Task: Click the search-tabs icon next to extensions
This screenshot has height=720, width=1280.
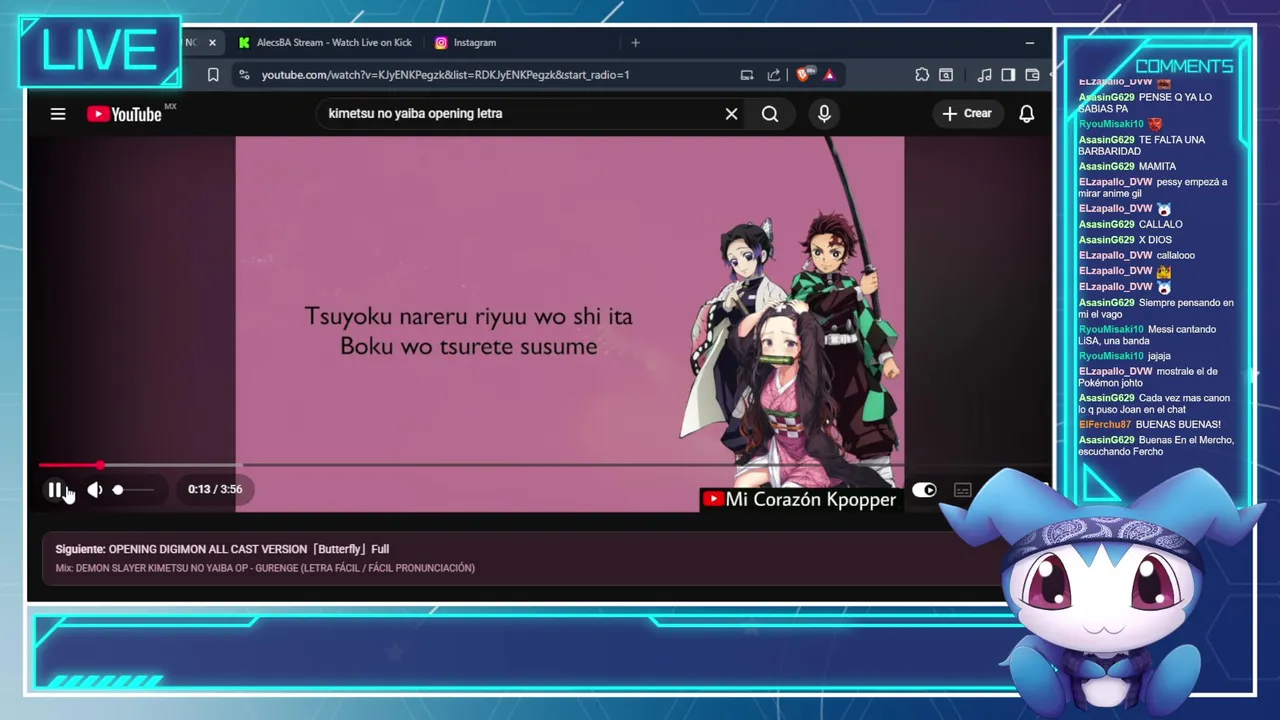Action: [946, 75]
